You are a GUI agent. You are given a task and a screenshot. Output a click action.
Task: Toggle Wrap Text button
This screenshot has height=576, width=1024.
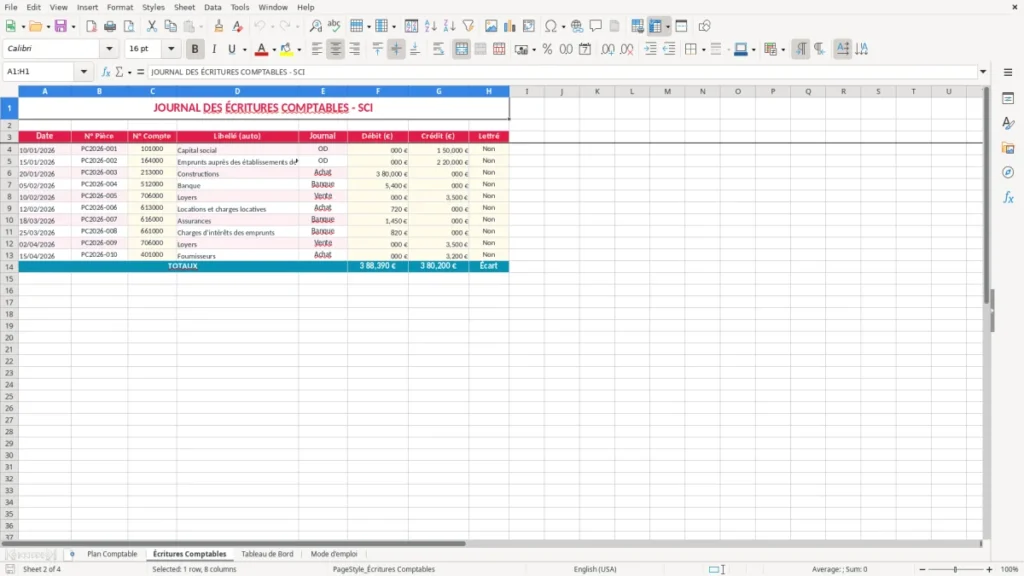438,49
